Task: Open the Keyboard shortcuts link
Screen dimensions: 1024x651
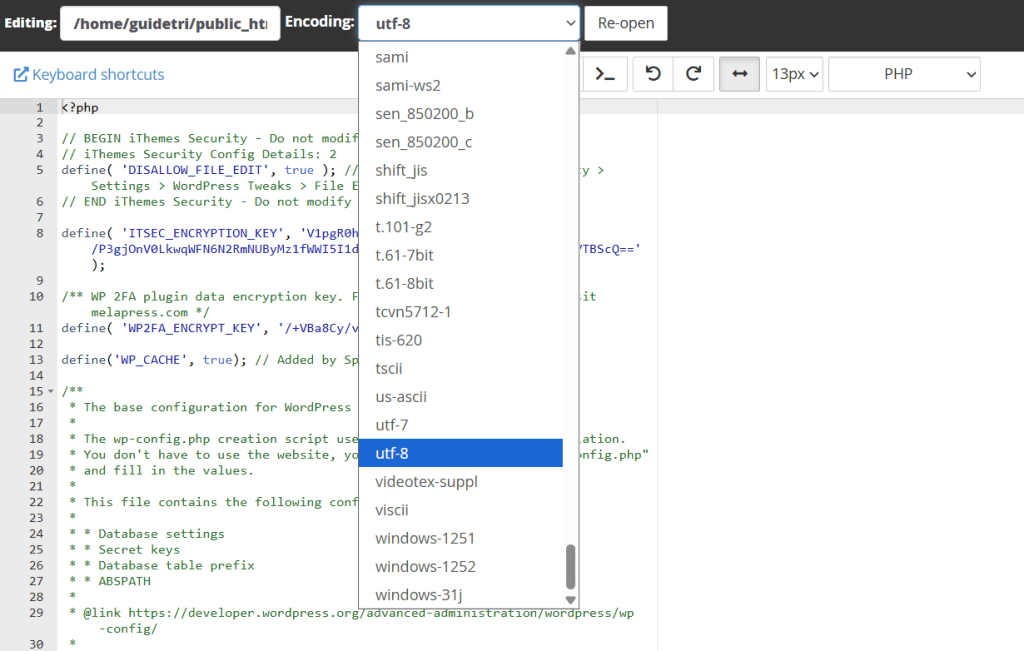Action: pyautogui.click(x=89, y=74)
